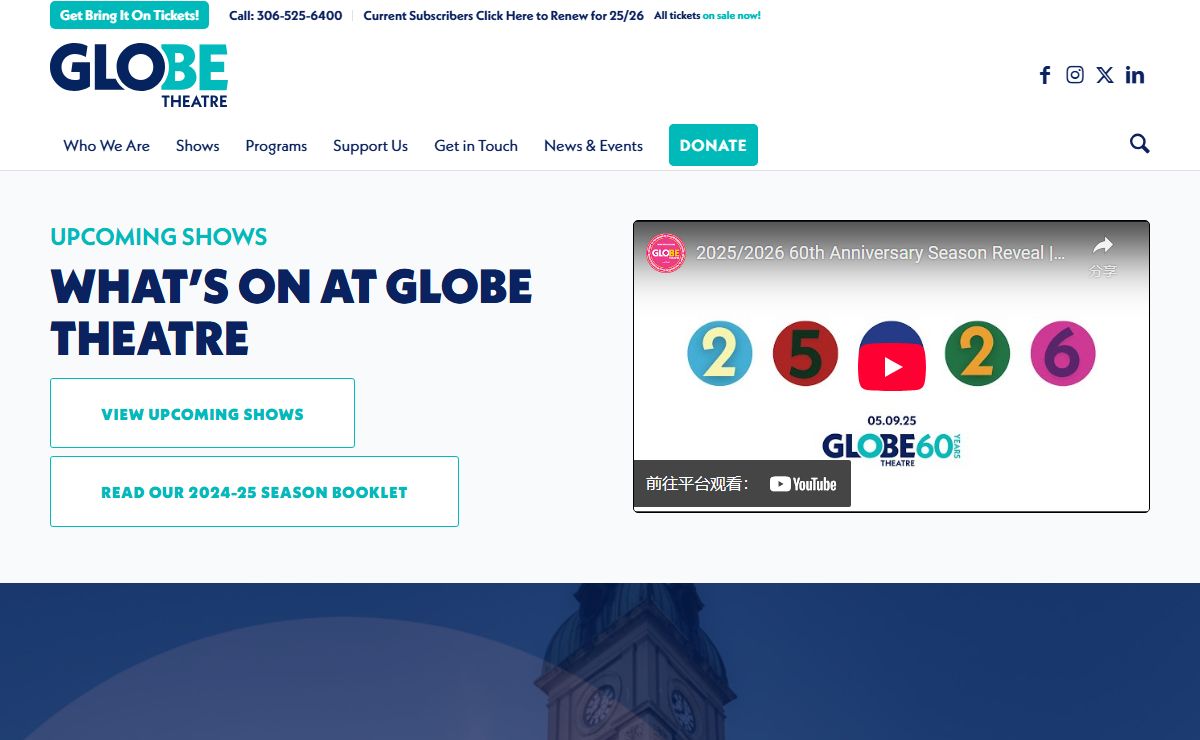Open the Support Us menu
Screen dimensions: 1200x740
pyautogui.click(x=370, y=146)
